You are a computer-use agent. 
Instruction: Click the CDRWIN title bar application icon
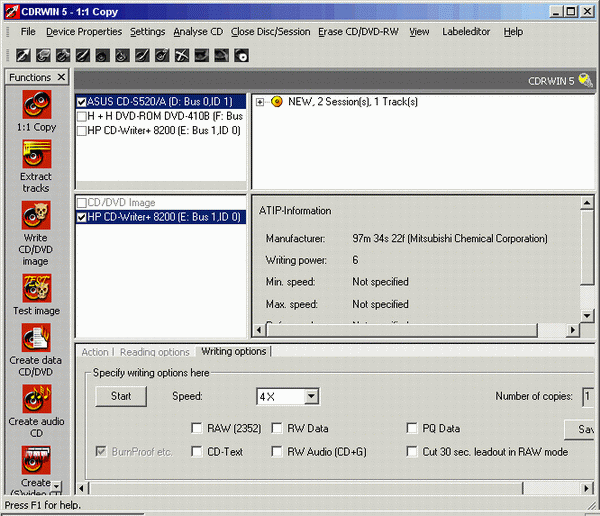pyautogui.click(x=11, y=12)
